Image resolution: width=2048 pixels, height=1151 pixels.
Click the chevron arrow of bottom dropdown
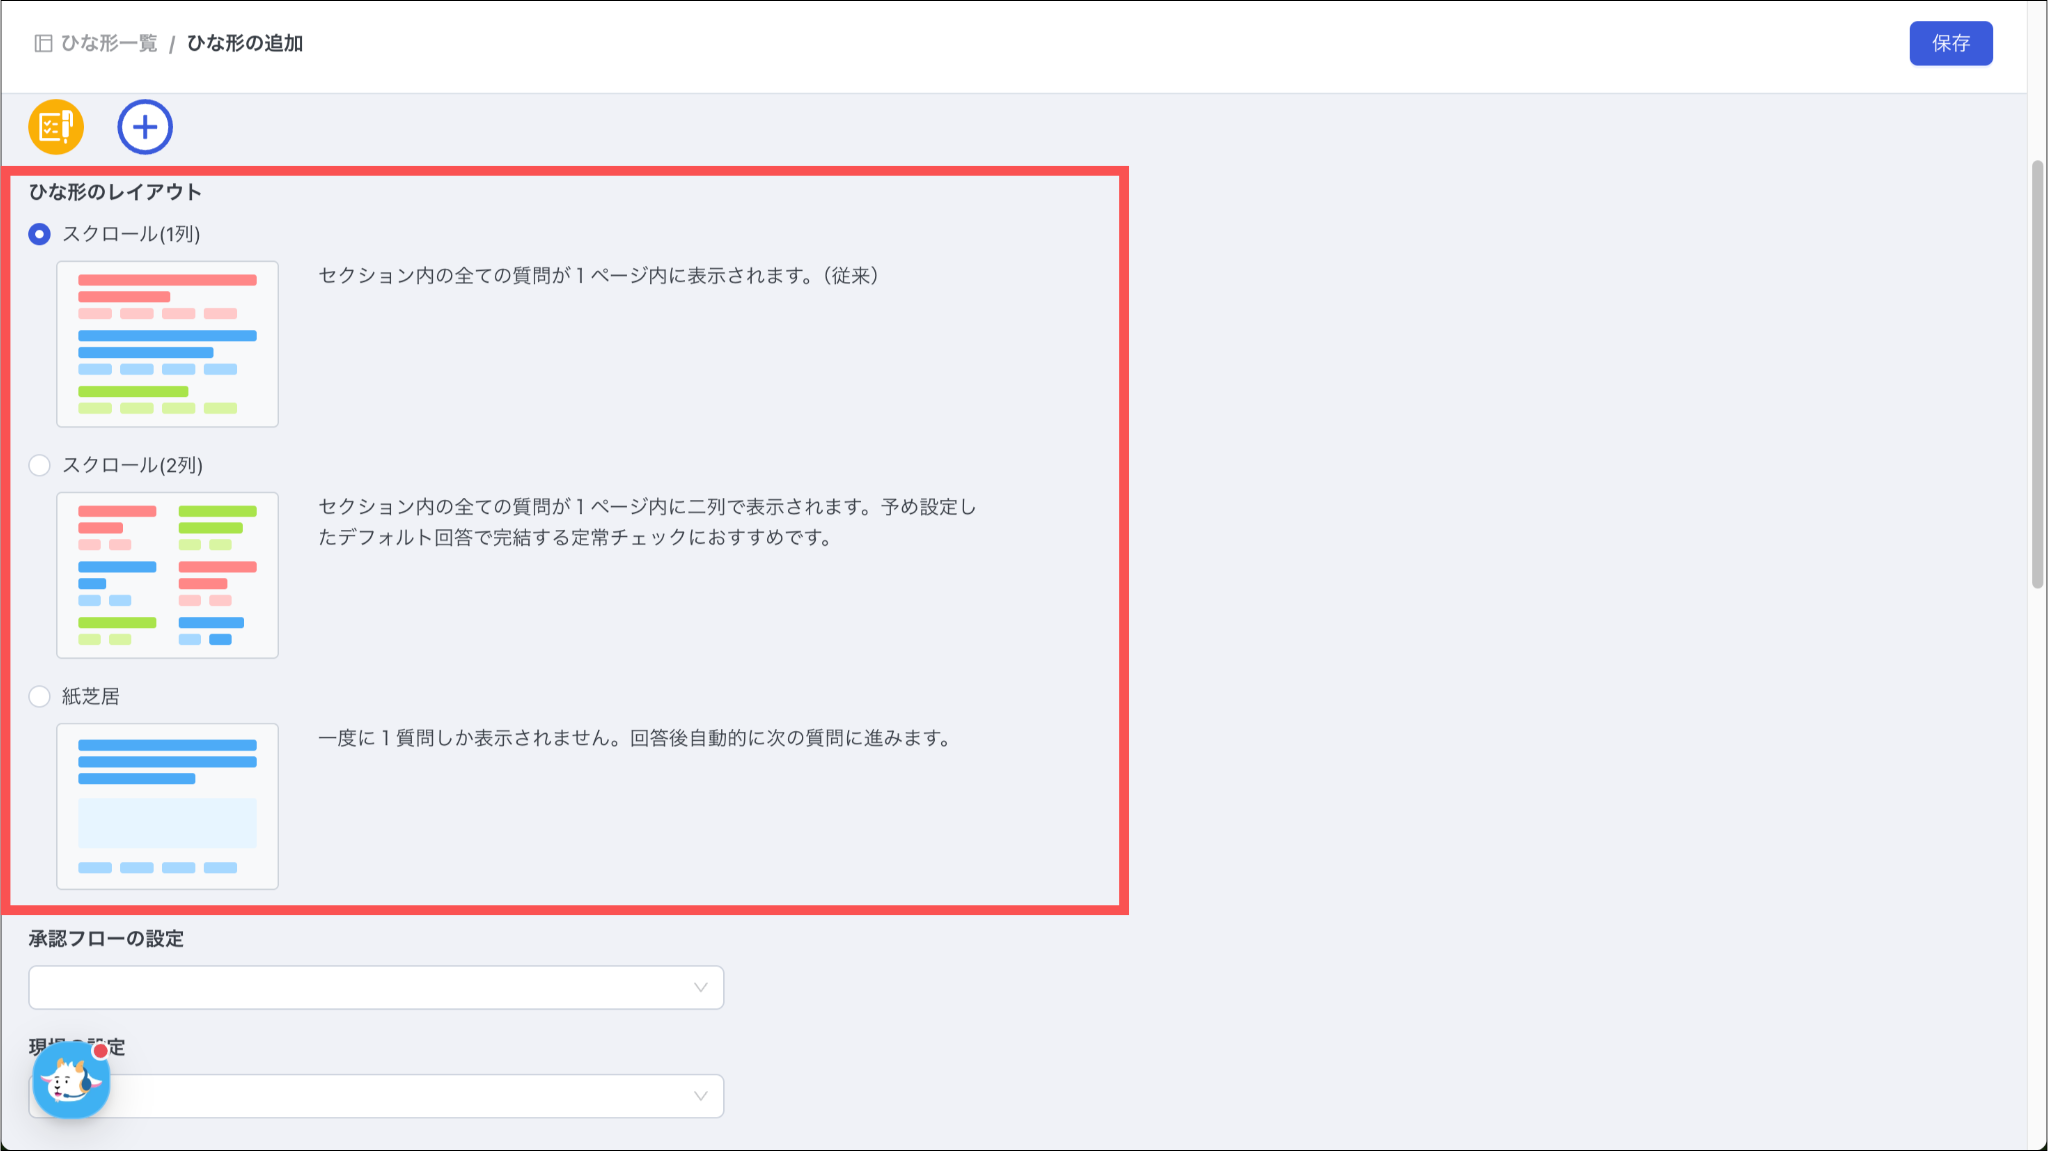pyautogui.click(x=700, y=1096)
